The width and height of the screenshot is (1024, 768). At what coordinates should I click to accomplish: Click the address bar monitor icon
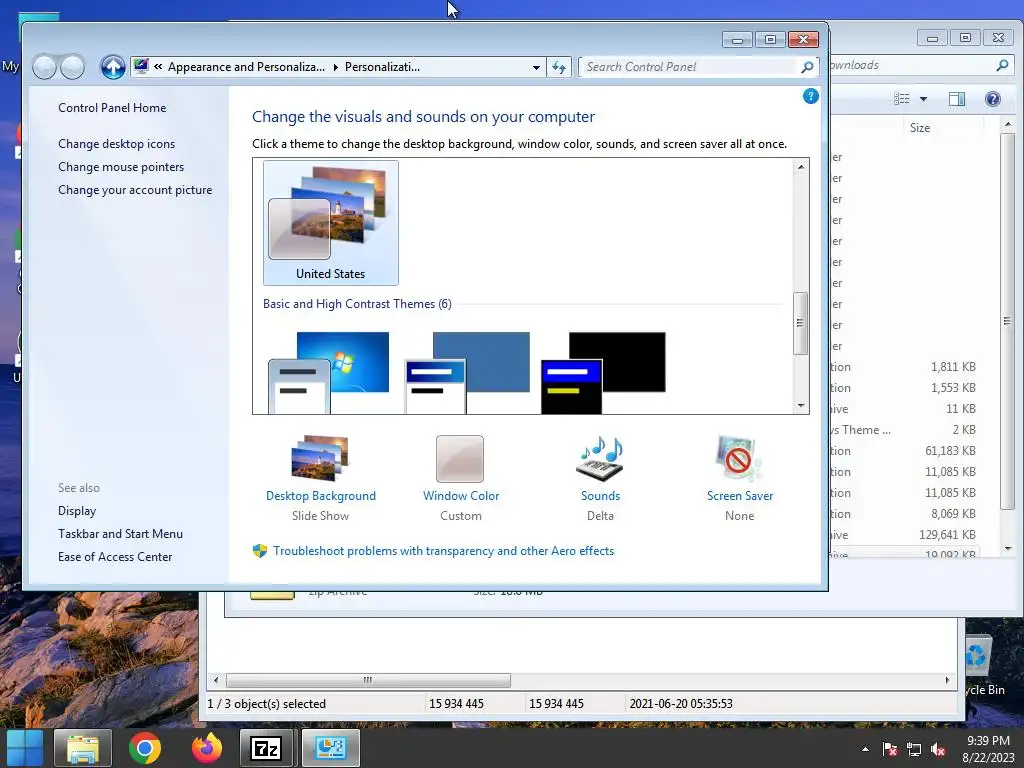(x=141, y=66)
